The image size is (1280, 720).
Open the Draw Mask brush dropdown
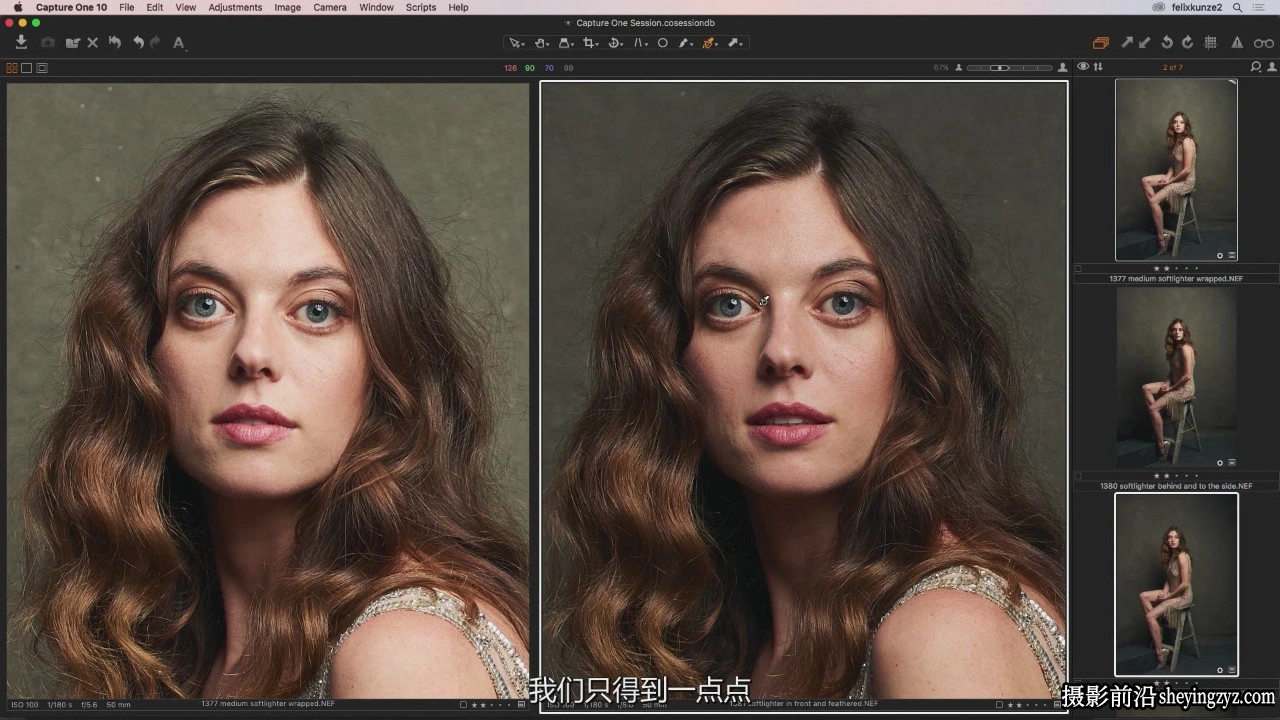[x=686, y=43]
